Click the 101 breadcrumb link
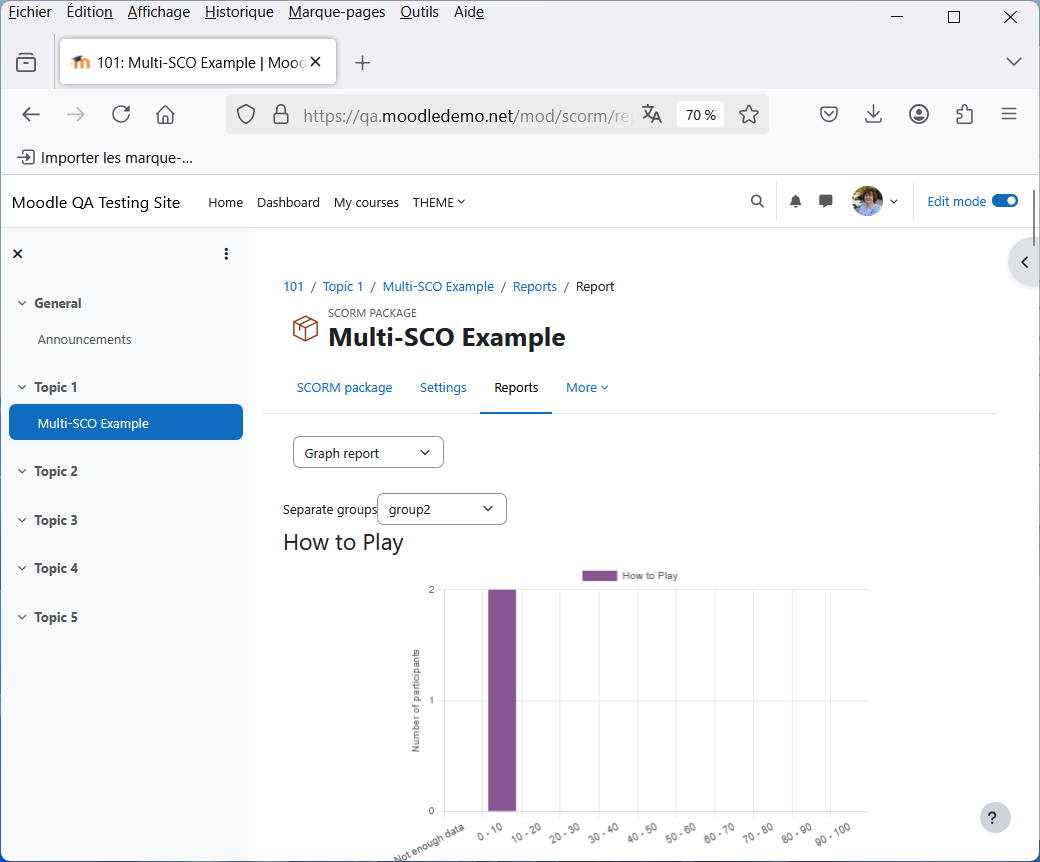This screenshot has height=862, width=1040. (x=293, y=286)
